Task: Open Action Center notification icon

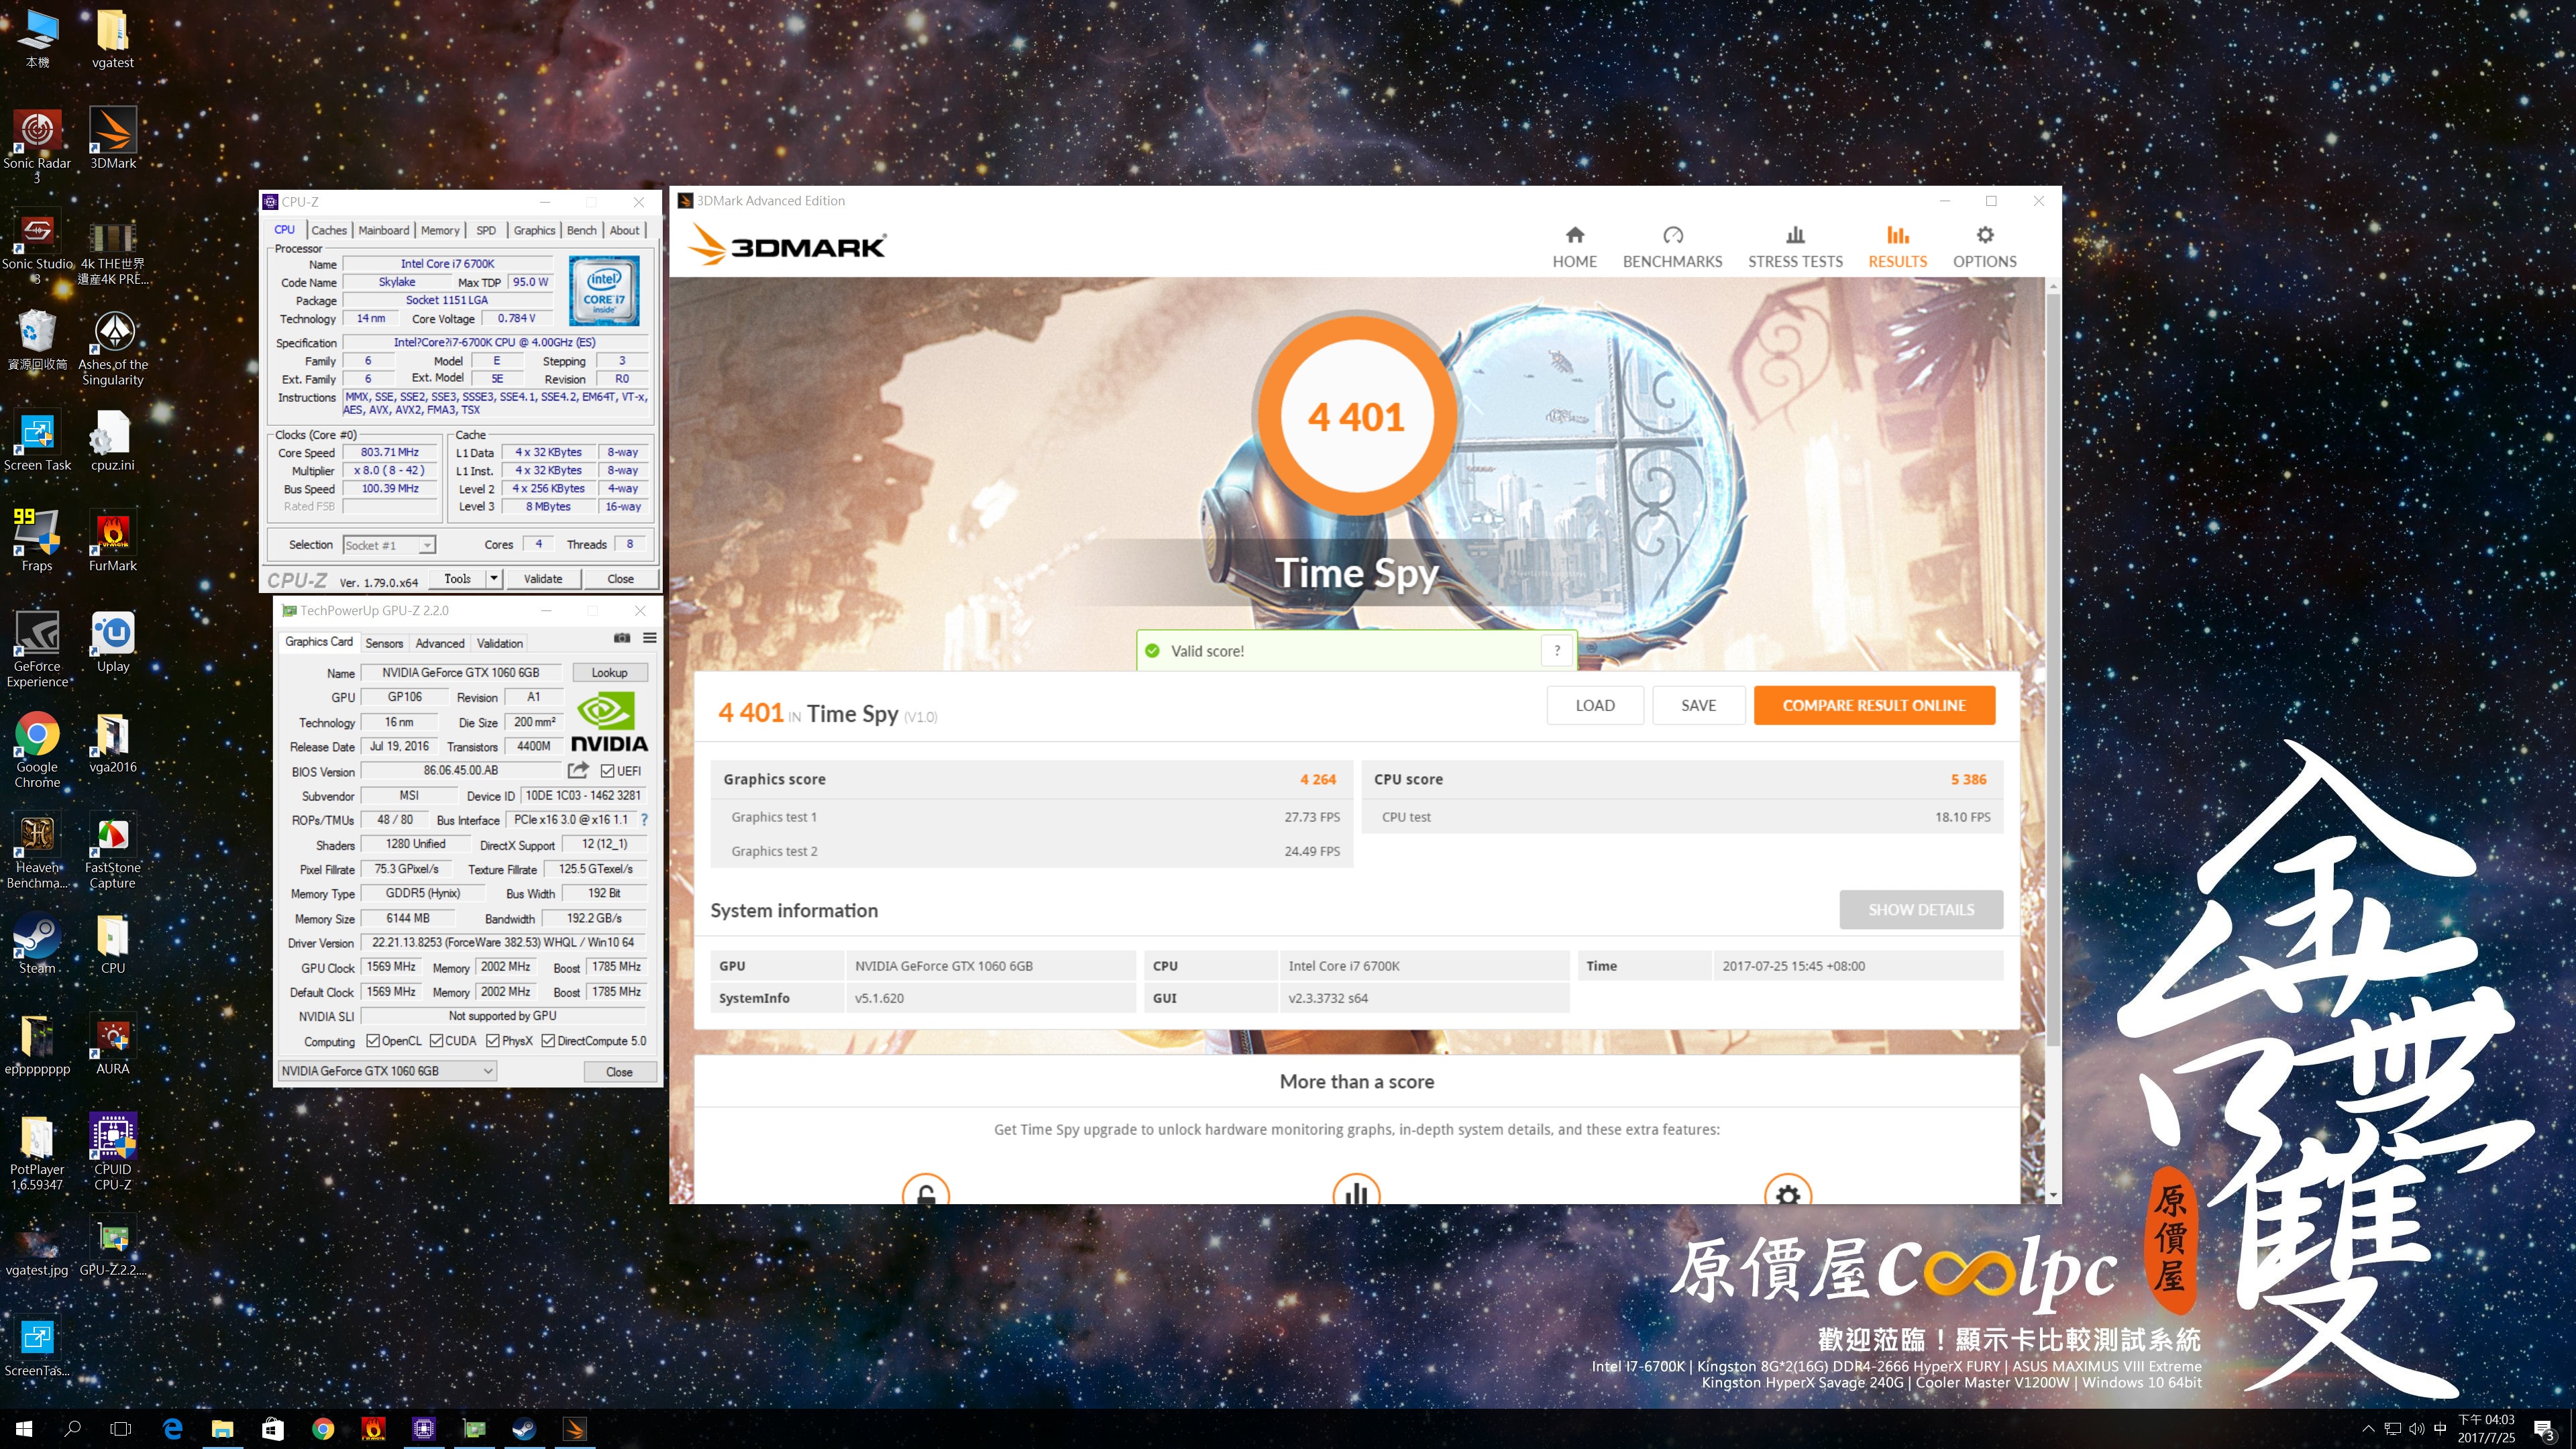Action: 2544,1430
